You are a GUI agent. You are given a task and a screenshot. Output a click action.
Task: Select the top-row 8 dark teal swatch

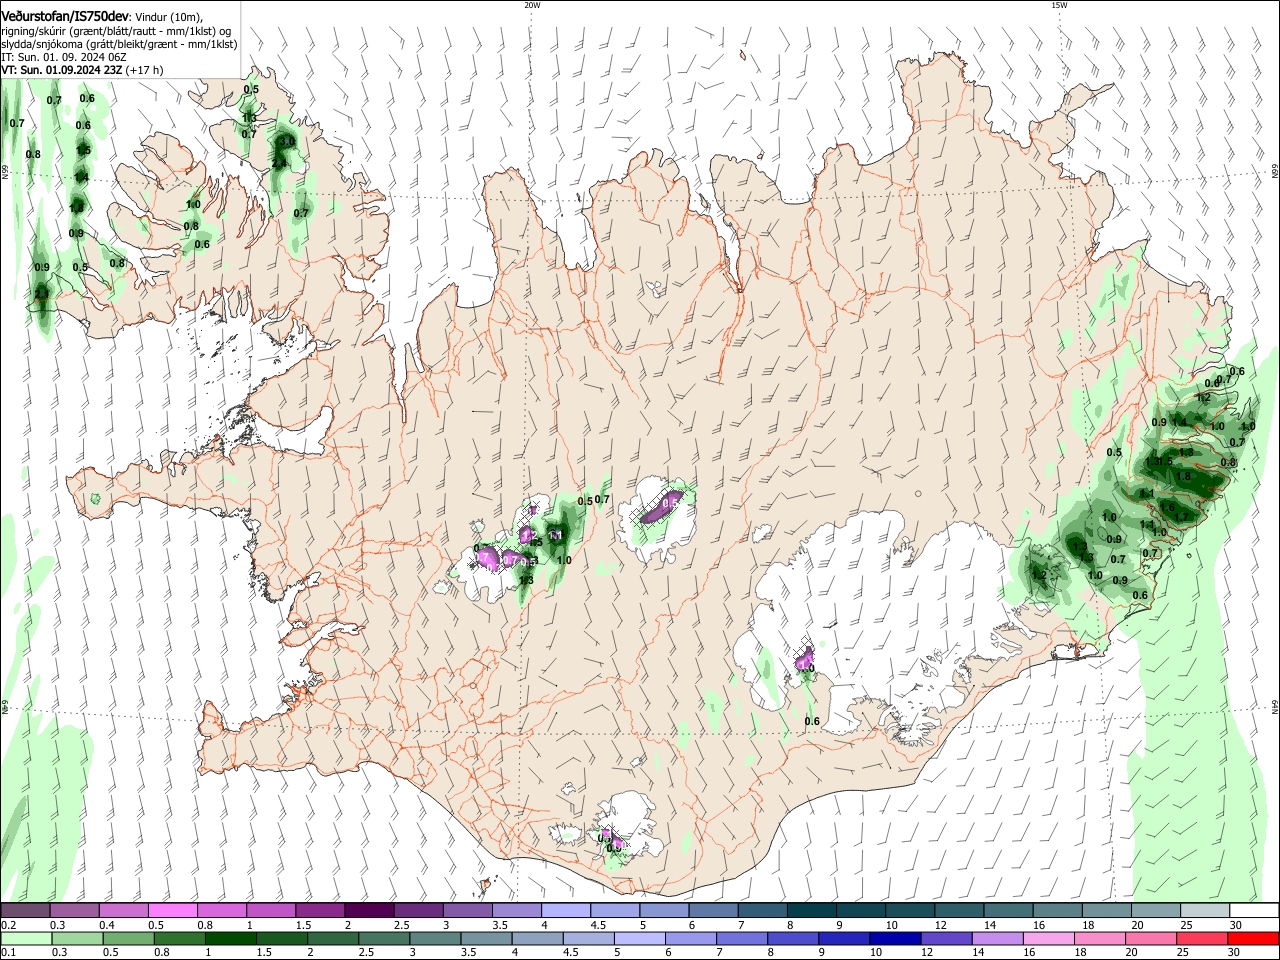pyautogui.click(x=811, y=910)
